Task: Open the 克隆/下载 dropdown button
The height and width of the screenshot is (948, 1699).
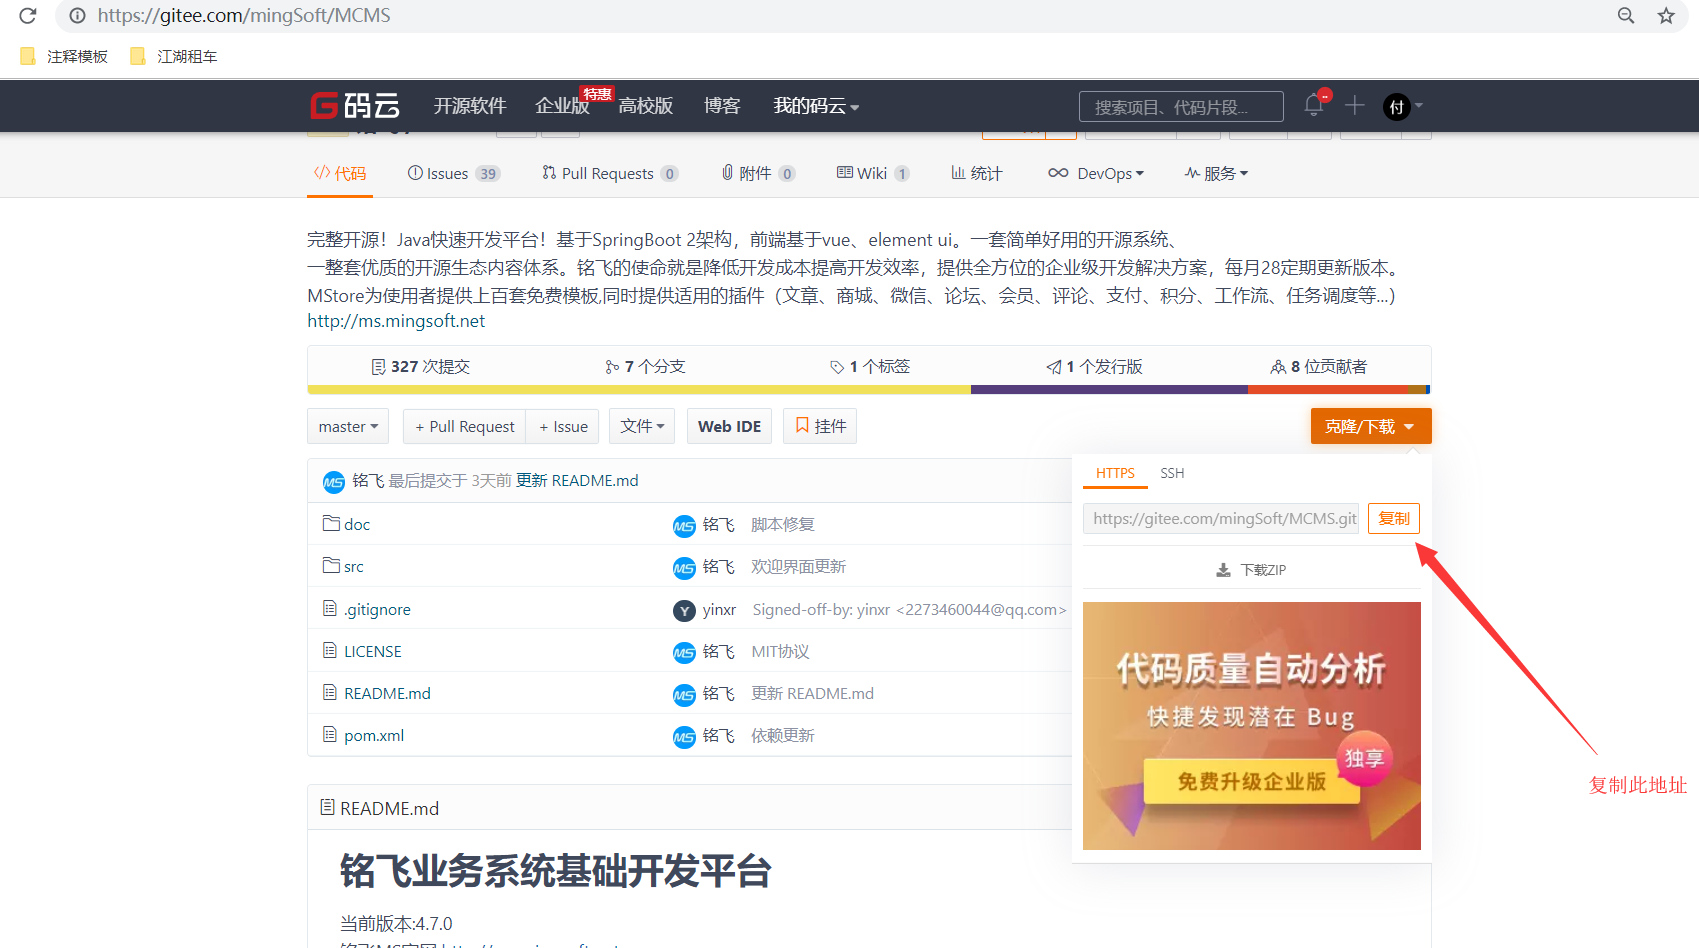Action: (x=1371, y=426)
